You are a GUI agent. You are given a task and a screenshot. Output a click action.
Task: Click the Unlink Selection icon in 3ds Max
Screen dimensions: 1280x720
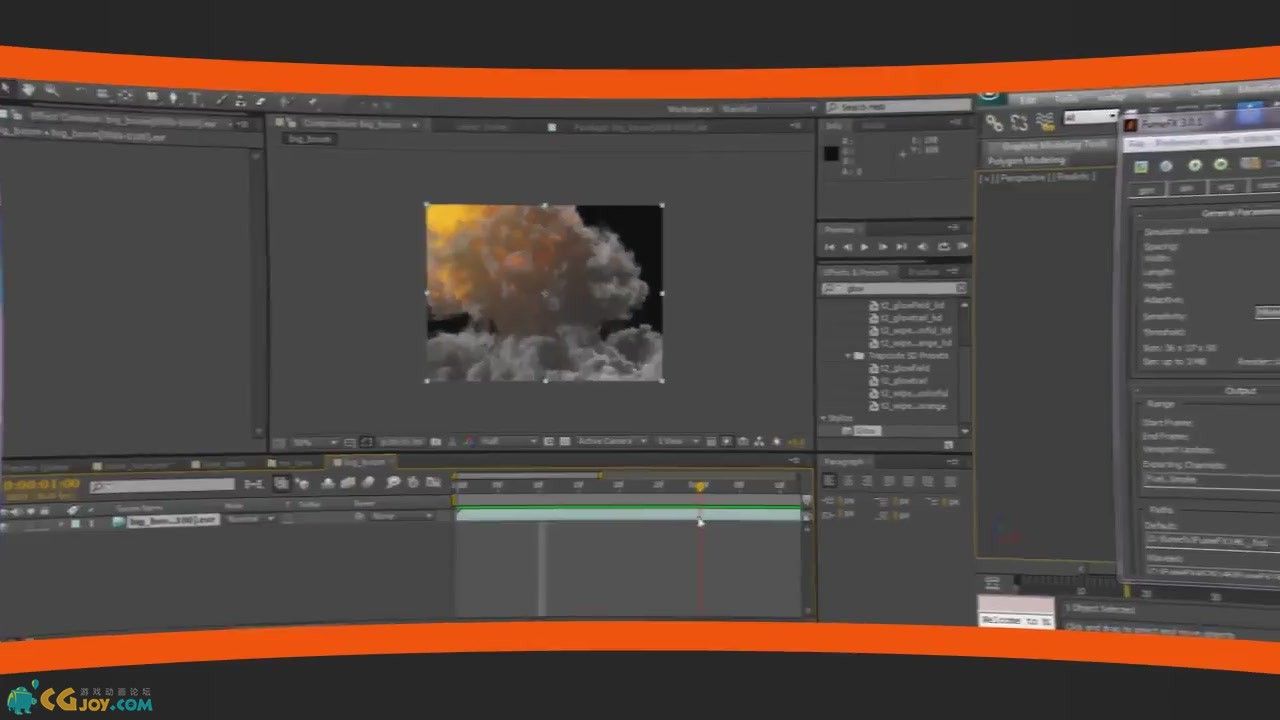click(1019, 122)
